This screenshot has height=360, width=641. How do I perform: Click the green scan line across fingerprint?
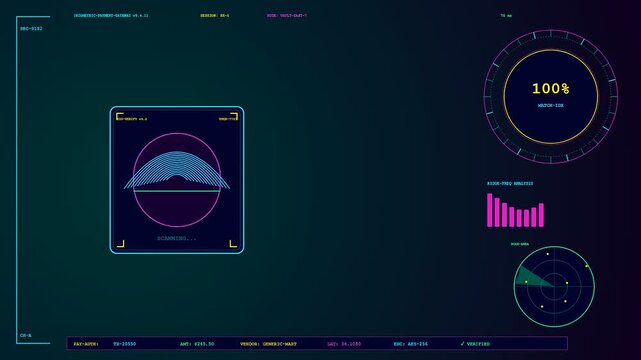(177, 191)
